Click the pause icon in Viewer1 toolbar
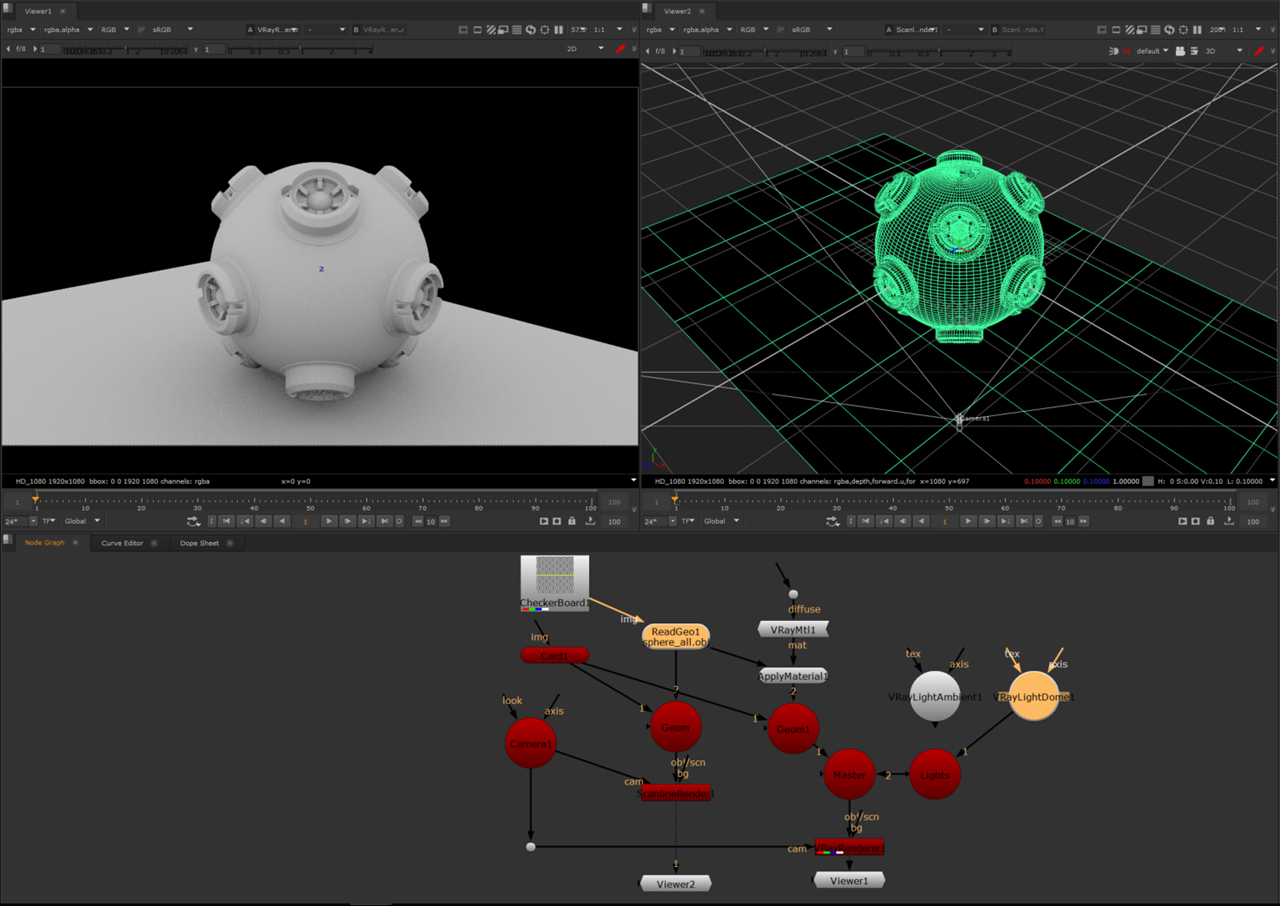The width and height of the screenshot is (1280, 906). (x=559, y=30)
